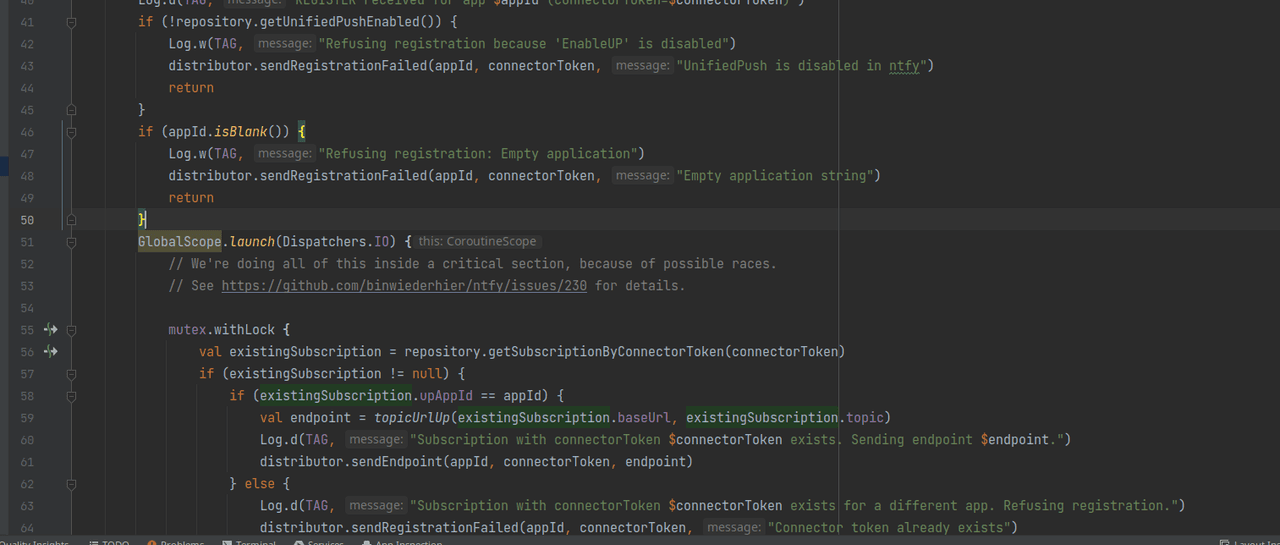Click the message: hint on line 60
This screenshot has height=545, width=1280.
(x=375, y=439)
